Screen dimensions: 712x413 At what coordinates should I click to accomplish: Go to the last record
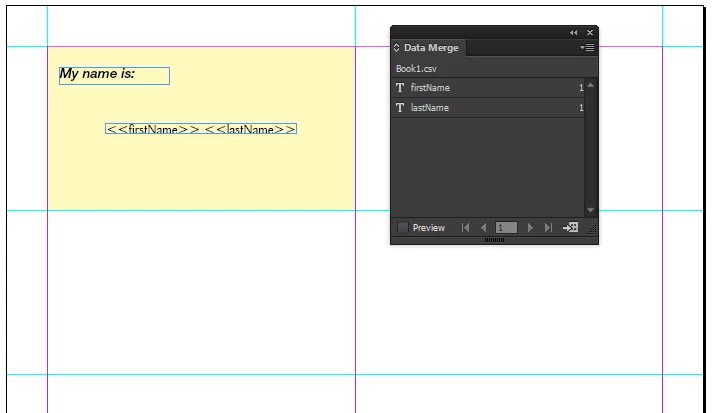coord(549,227)
